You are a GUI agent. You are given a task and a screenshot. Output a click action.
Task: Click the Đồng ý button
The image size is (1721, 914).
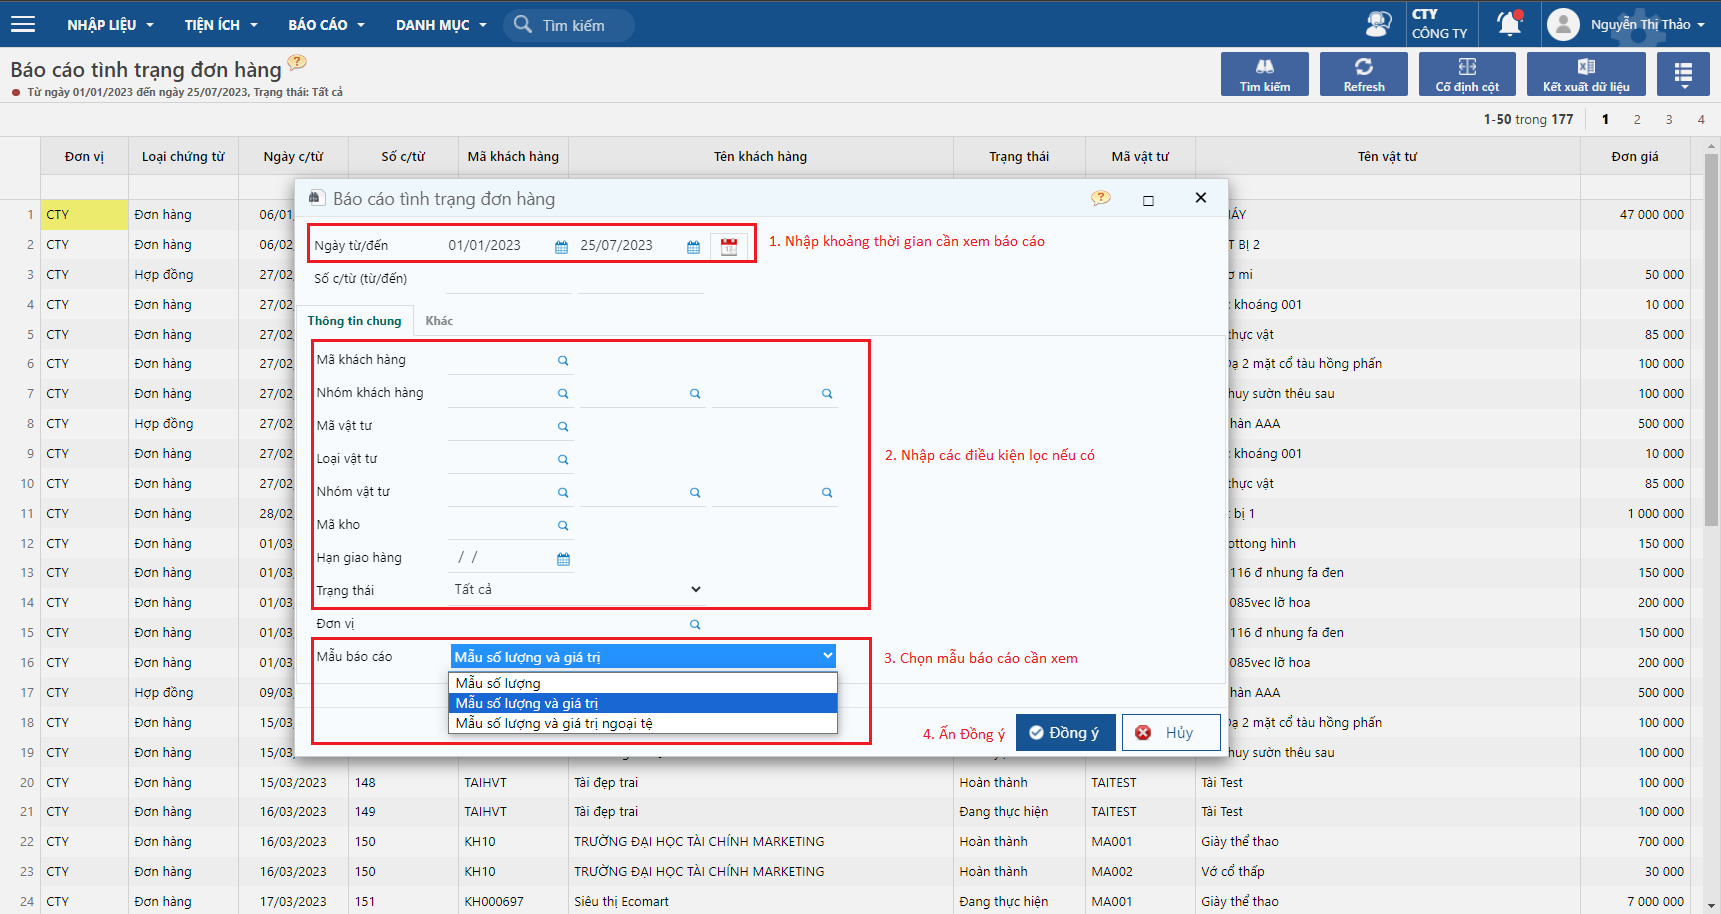point(1065,733)
